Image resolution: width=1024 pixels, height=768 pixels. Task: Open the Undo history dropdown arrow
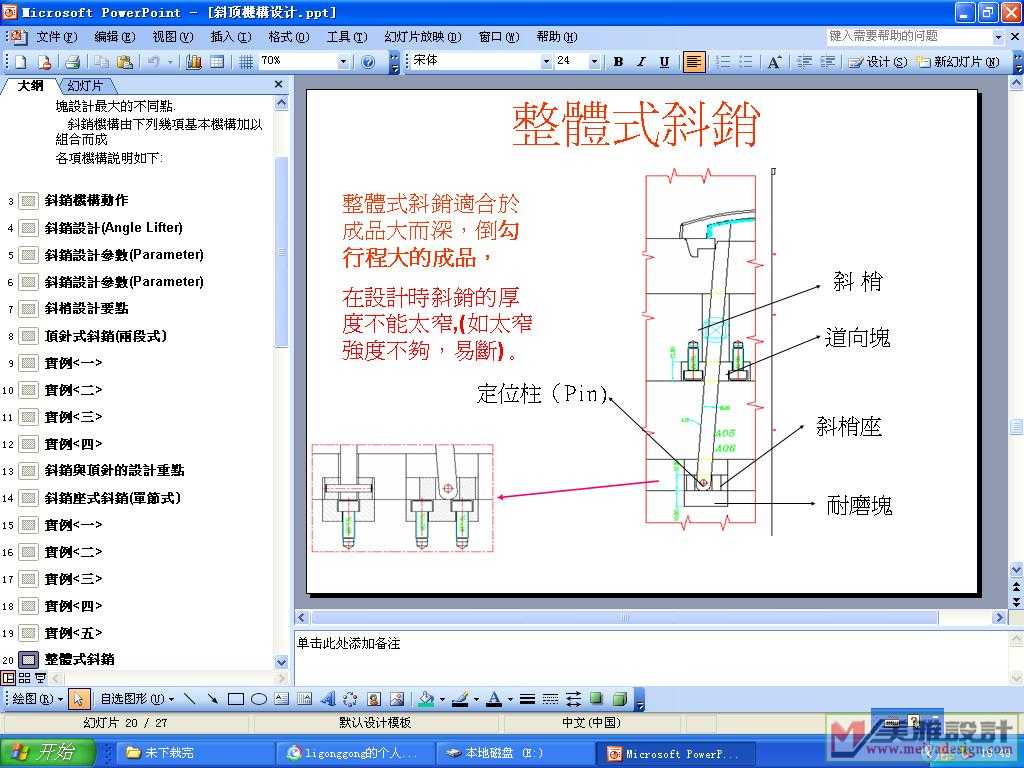170,62
